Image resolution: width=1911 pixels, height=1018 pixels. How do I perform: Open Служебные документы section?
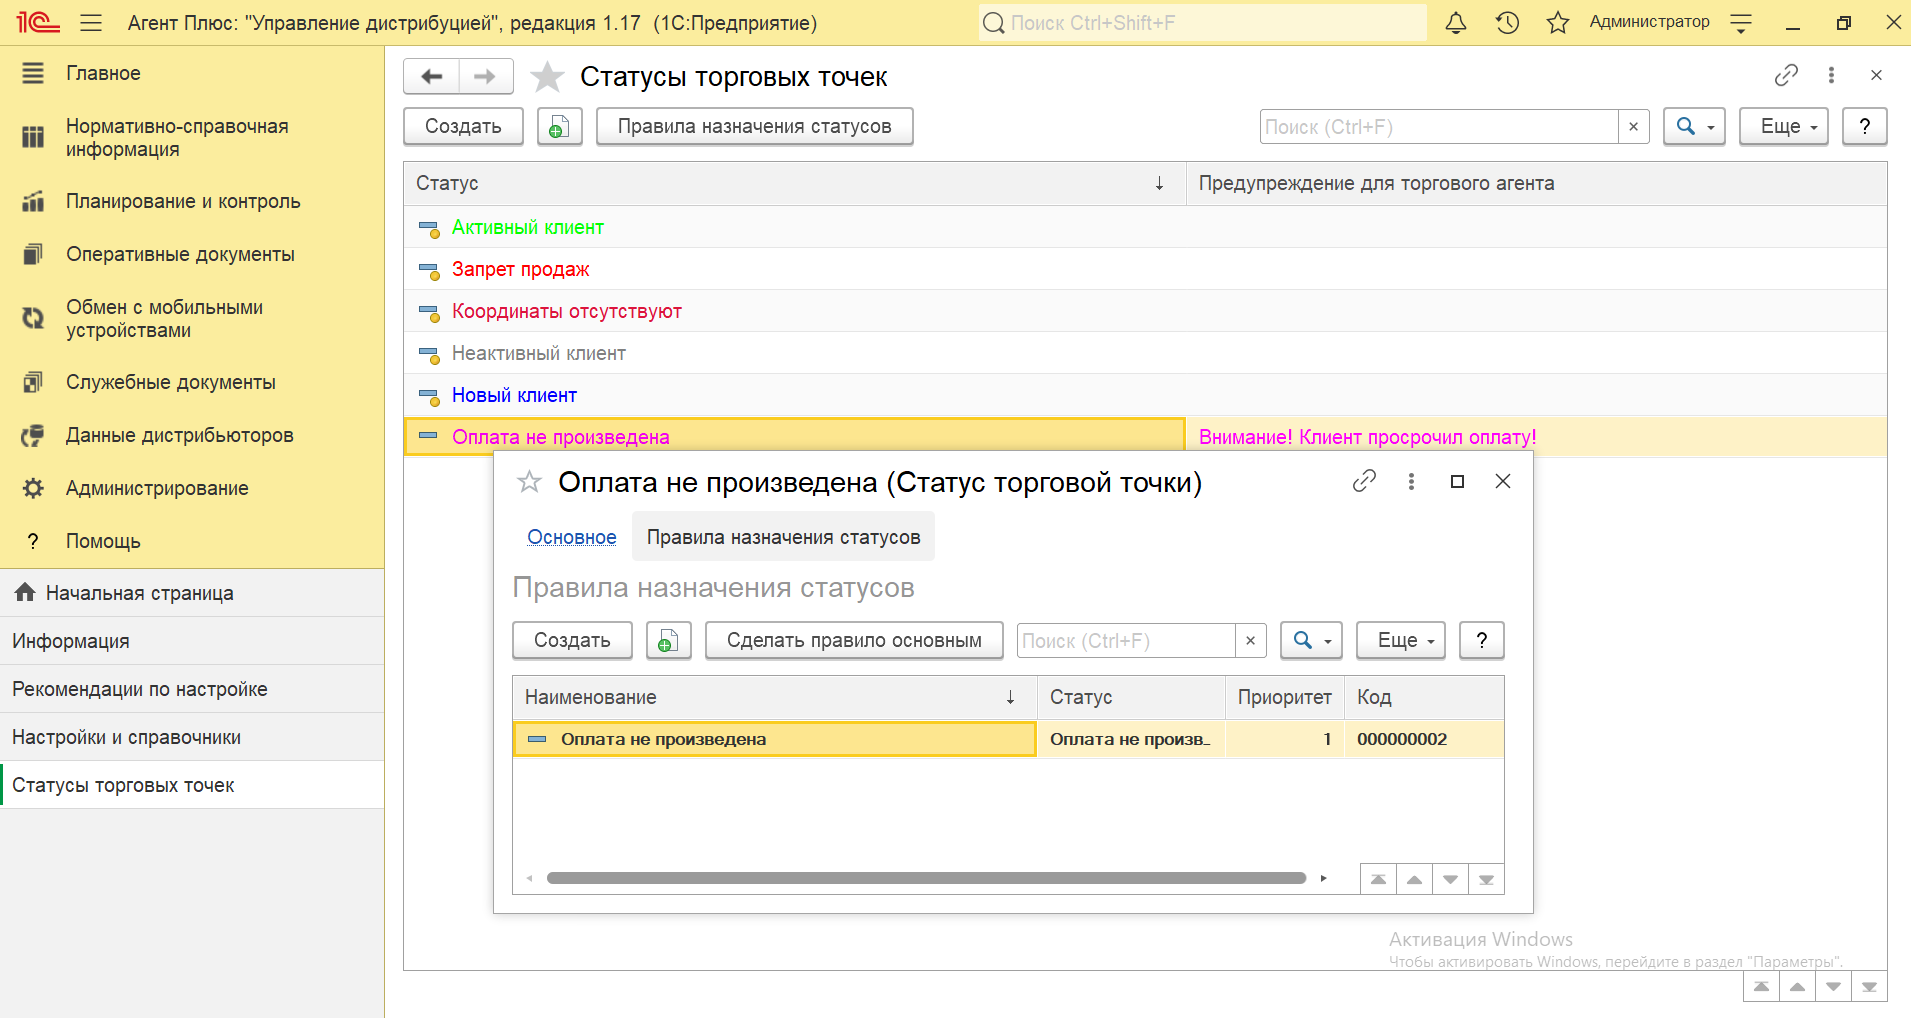click(x=192, y=382)
